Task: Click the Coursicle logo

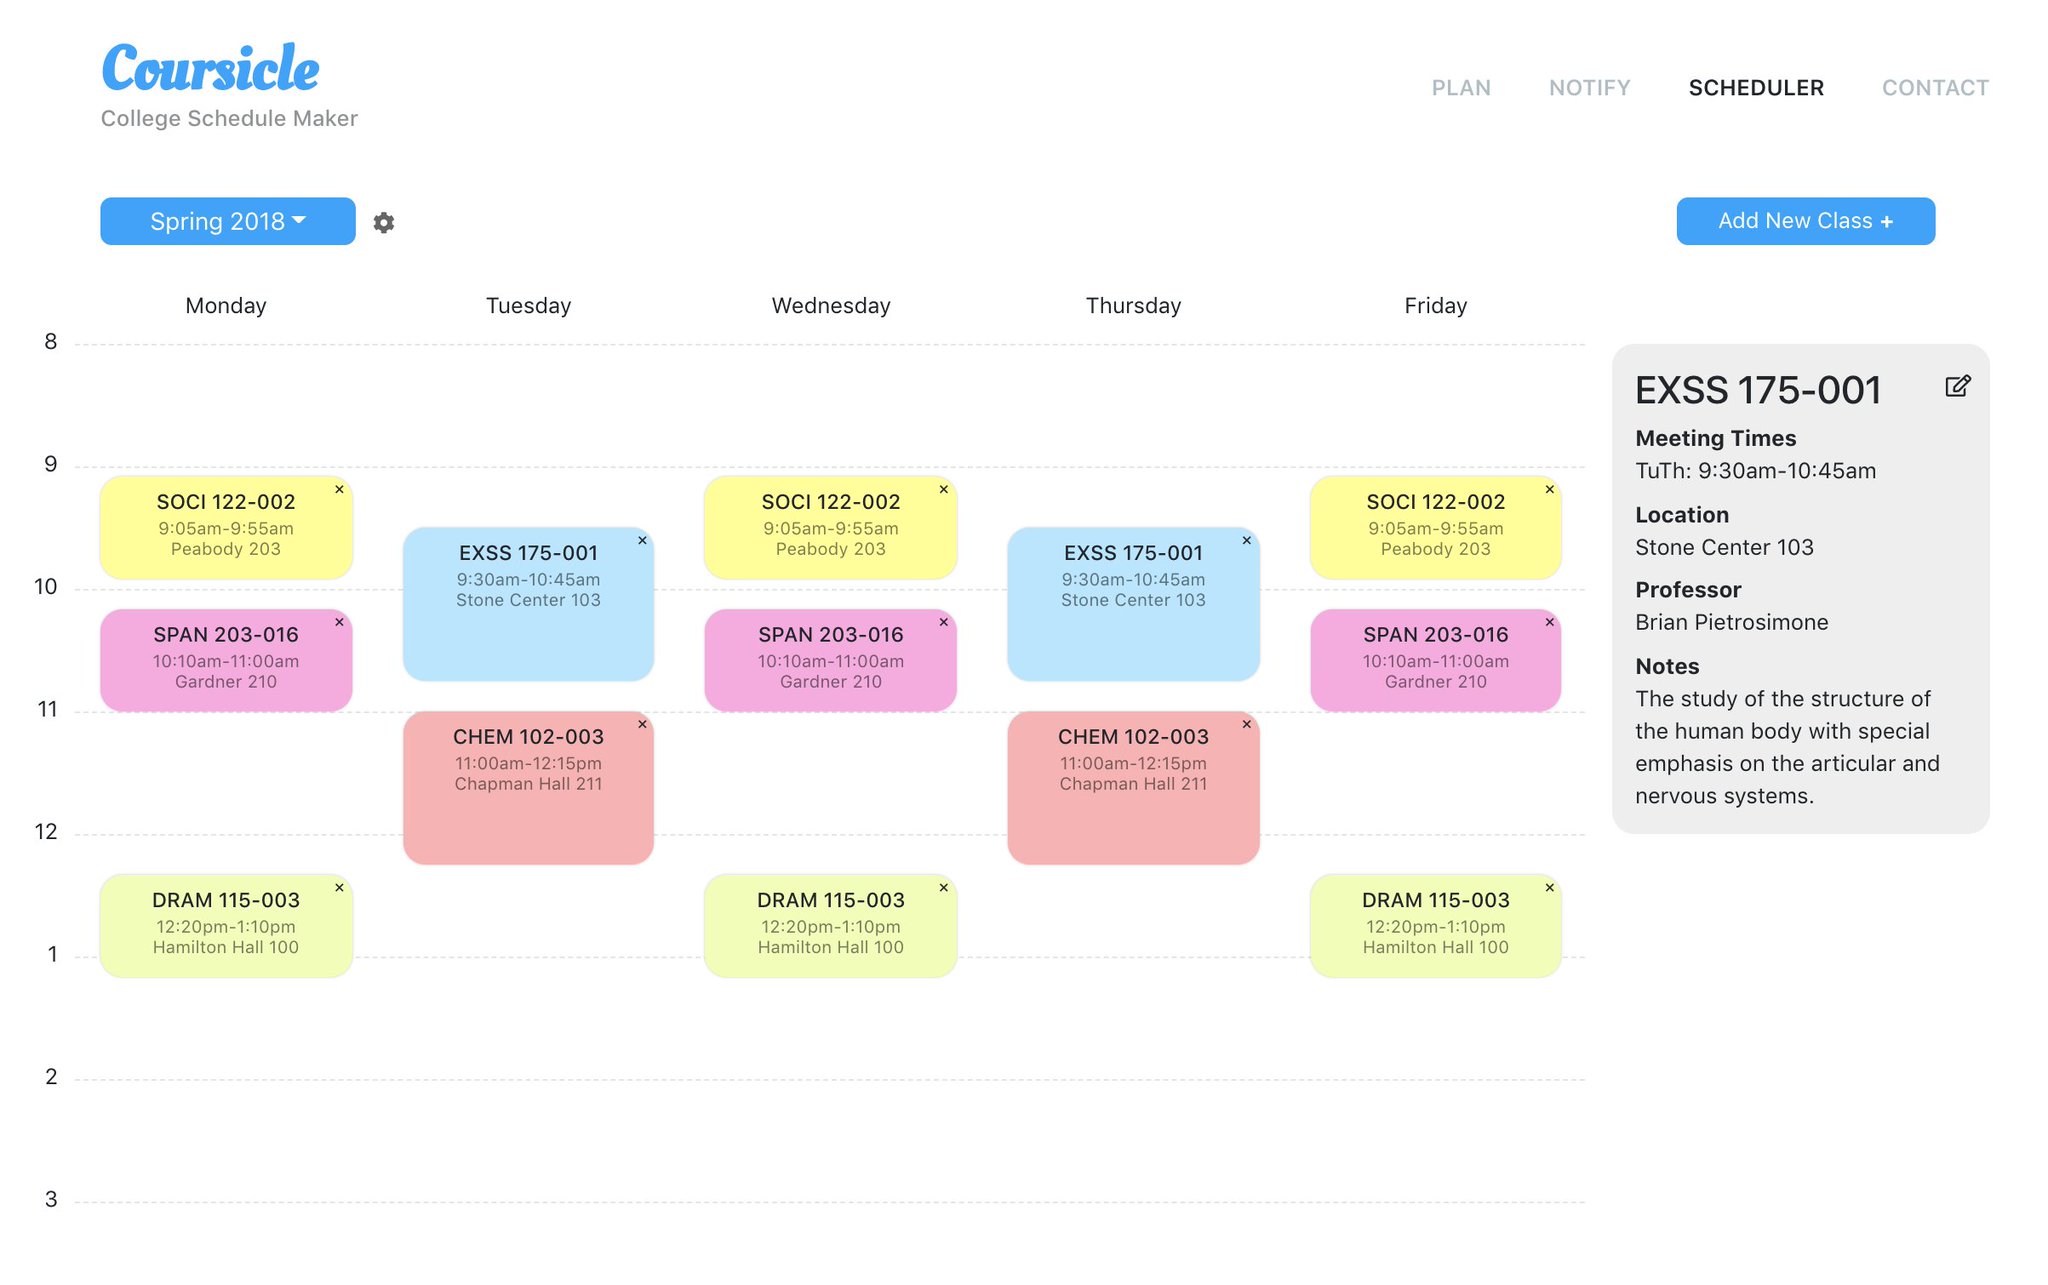Action: pyautogui.click(x=209, y=68)
